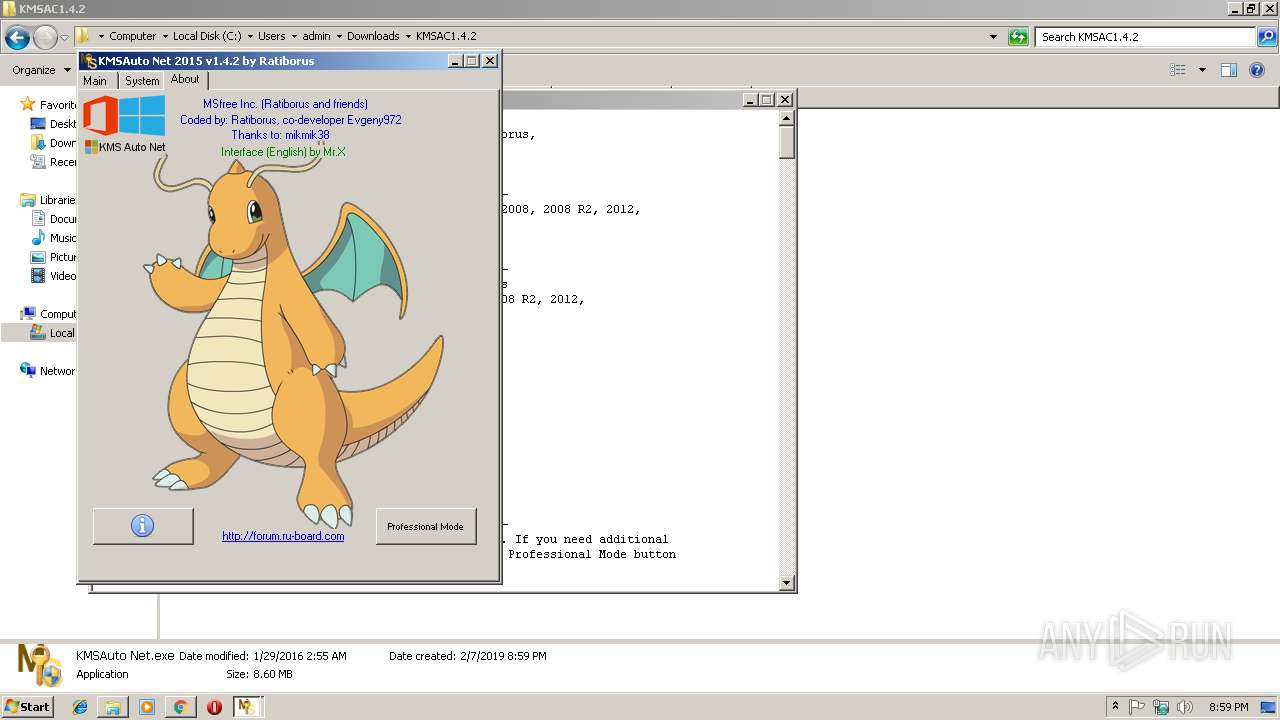The height and width of the screenshot is (720, 1280).
Task: Open Windows Media Player from taskbar
Action: (x=147, y=707)
